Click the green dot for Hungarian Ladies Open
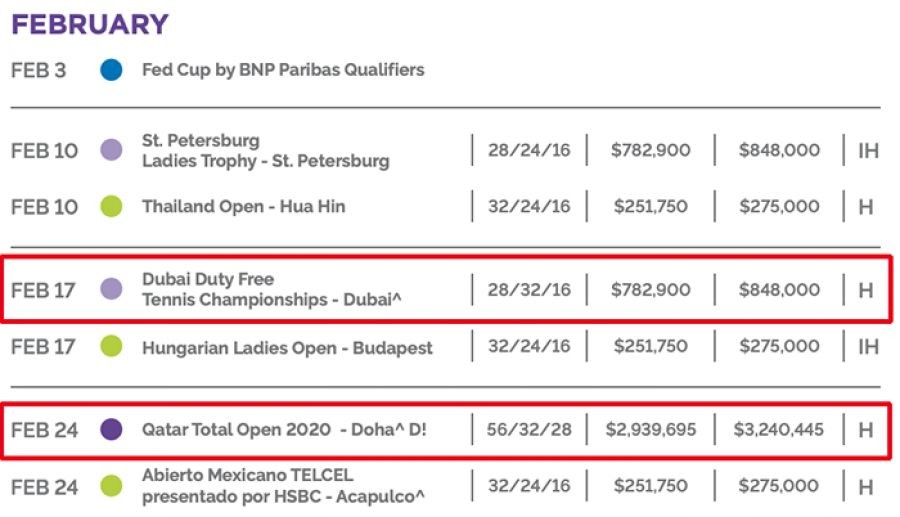The width and height of the screenshot is (900, 517). pos(111,347)
